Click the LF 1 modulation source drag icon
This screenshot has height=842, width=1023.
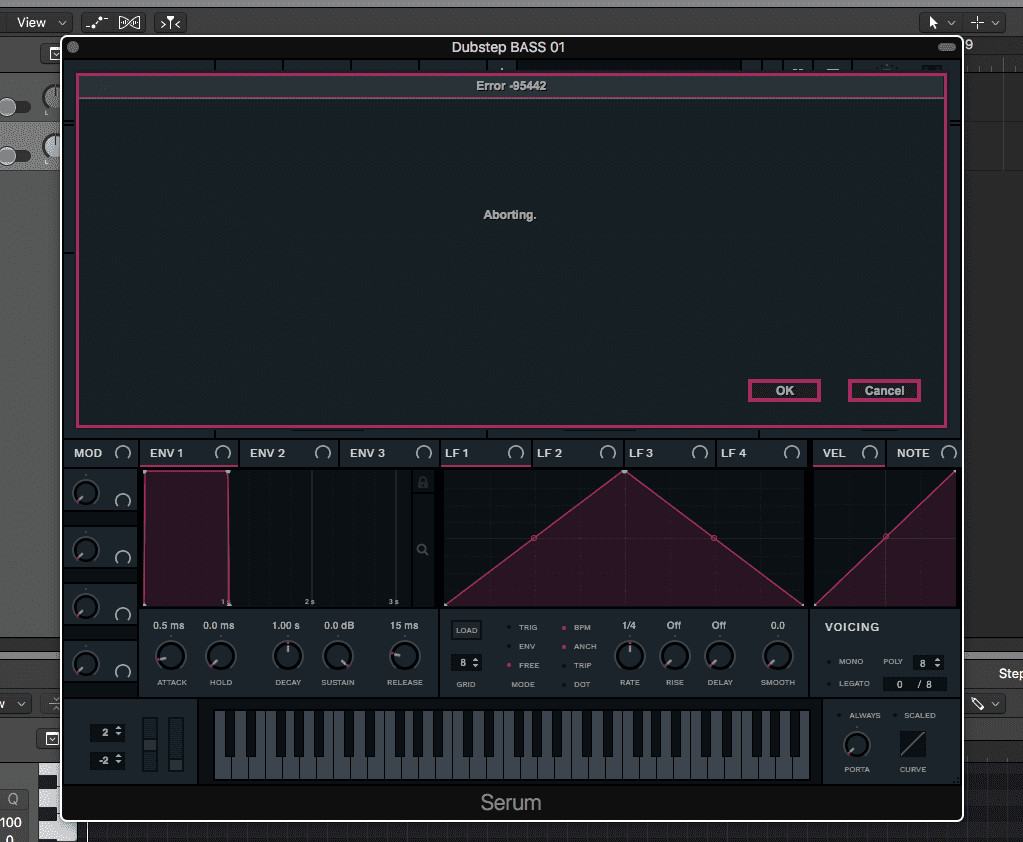point(515,453)
